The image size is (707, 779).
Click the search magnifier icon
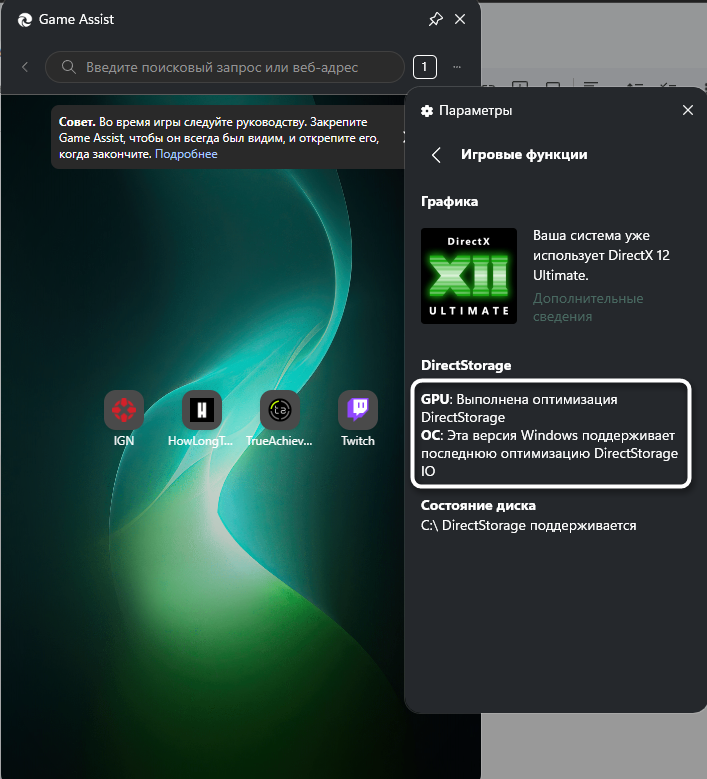coord(69,67)
